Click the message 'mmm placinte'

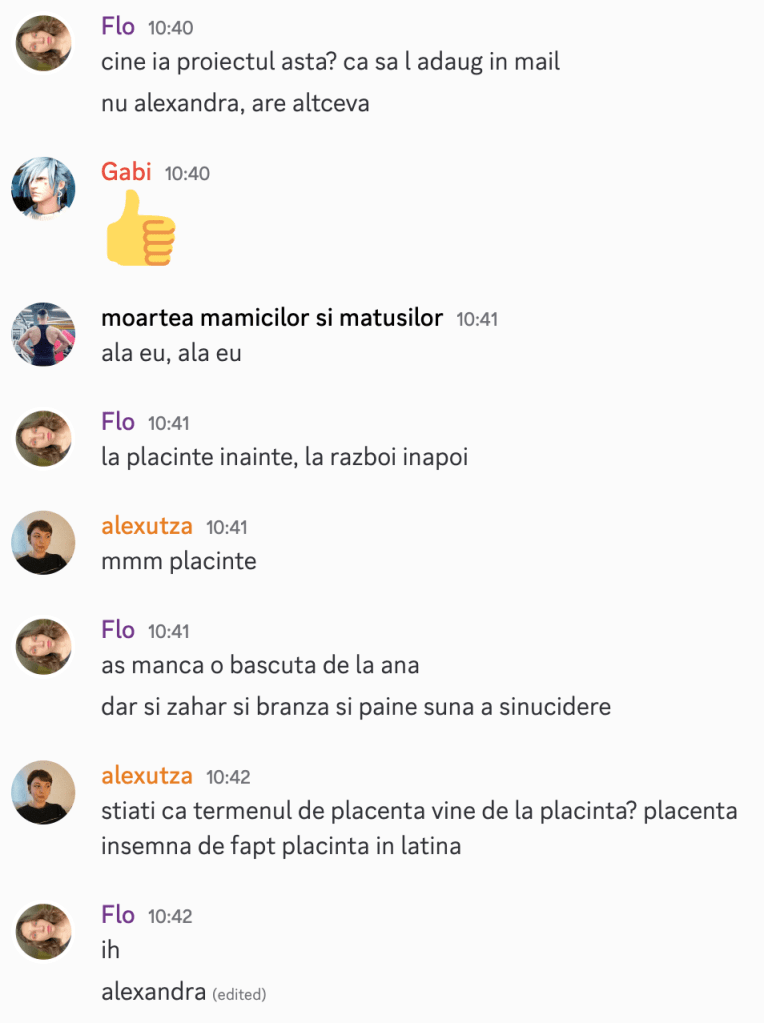click(x=179, y=561)
